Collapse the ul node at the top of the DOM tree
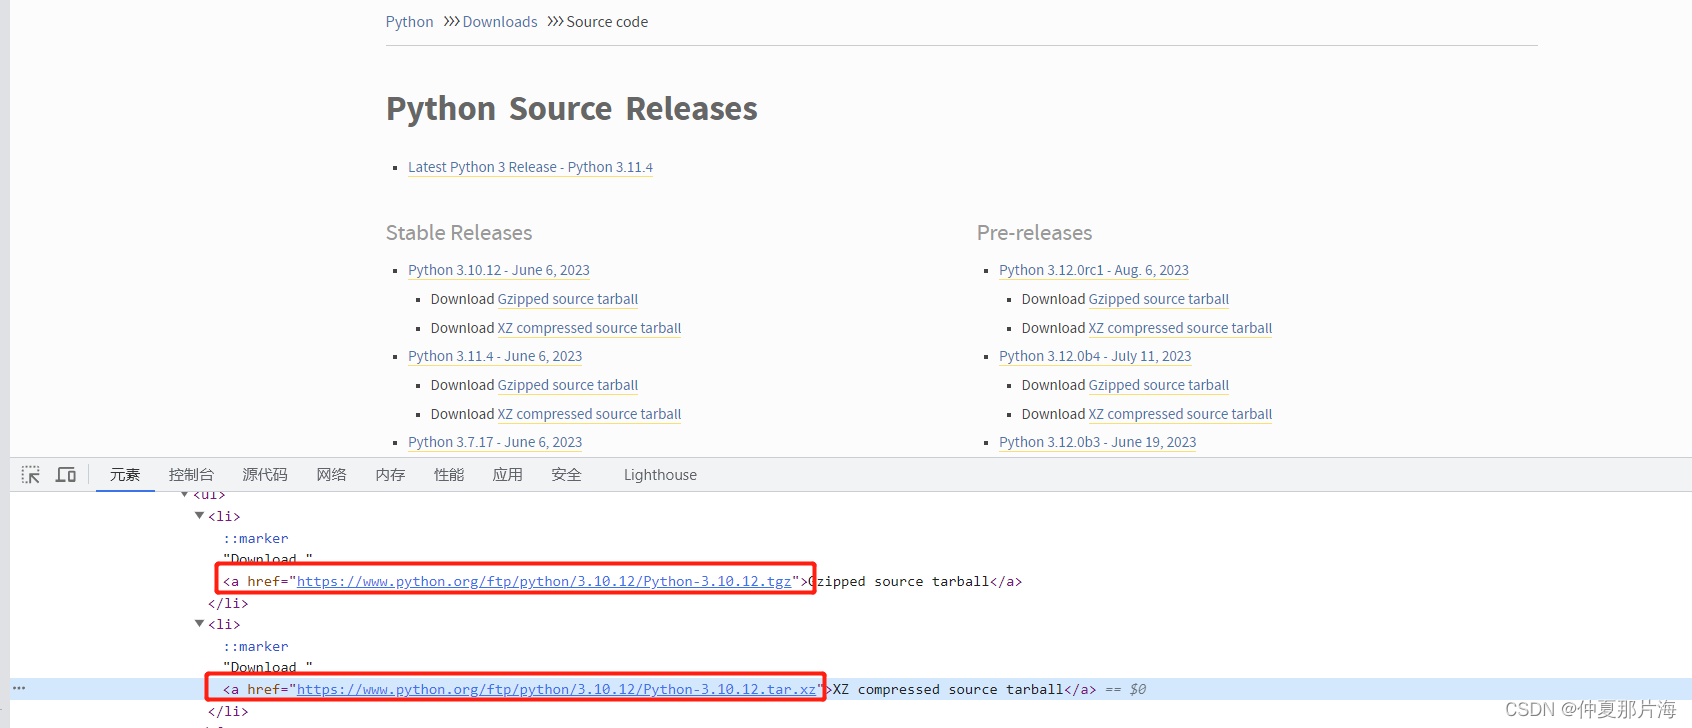 click(185, 494)
